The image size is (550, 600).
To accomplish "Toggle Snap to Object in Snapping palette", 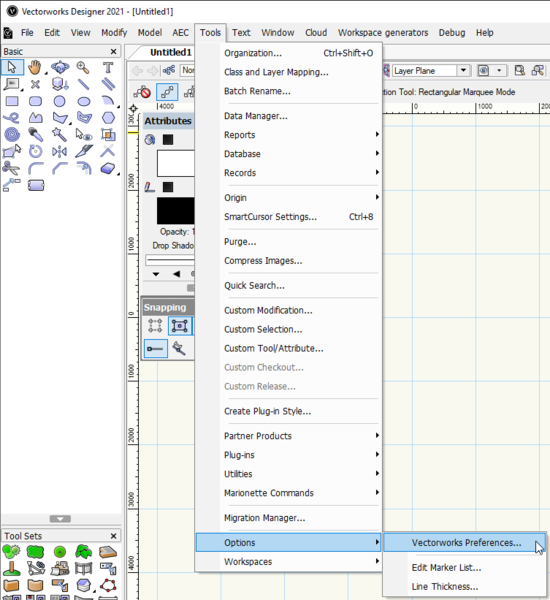I will coord(180,326).
